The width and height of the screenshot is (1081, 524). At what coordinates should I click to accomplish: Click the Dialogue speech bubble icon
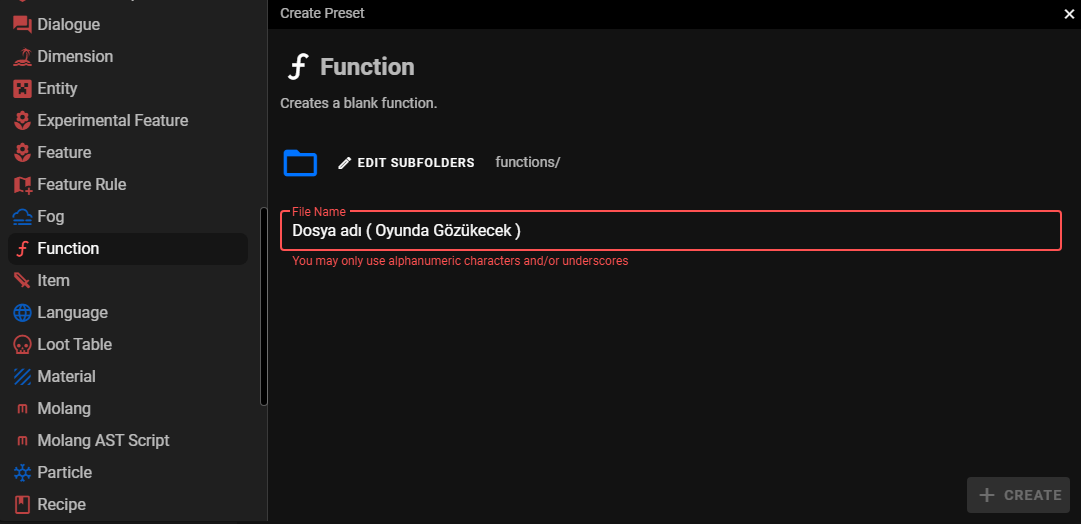tap(22, 25)
